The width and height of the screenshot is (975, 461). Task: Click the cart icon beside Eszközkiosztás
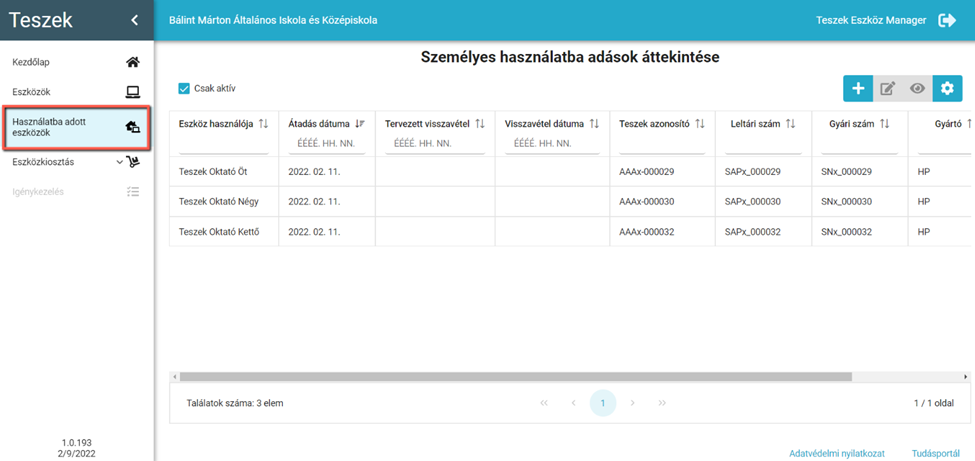pos(133,162)
